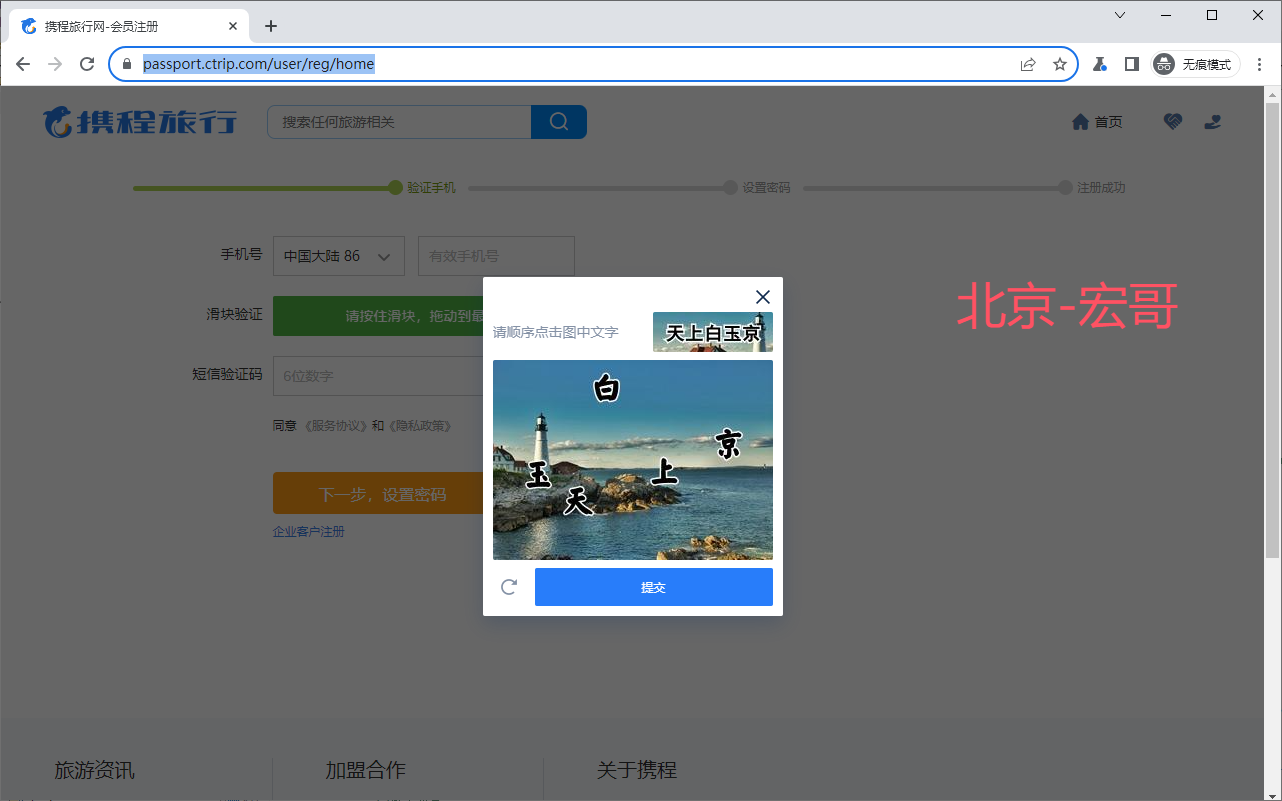Open the 中国大陆 86 country code dropdown
The image size is (1282, 801).
(338, 256)
